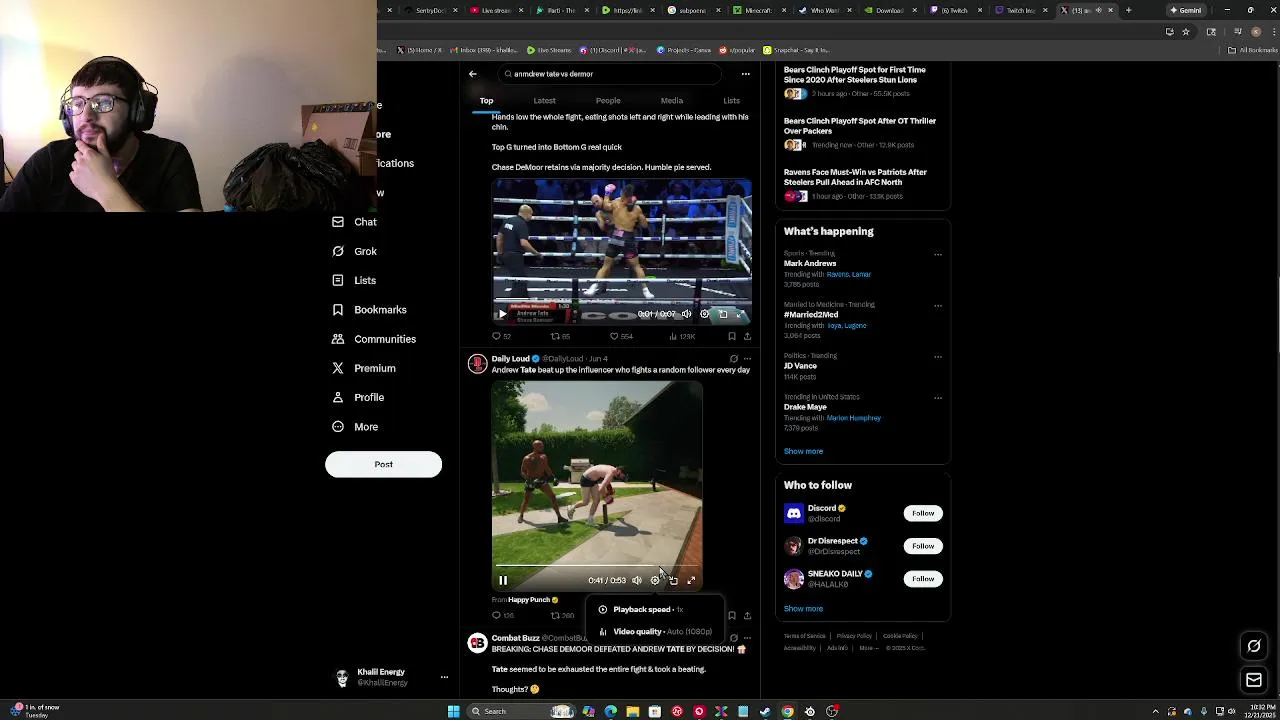This screenshot has height=720, width=1280.
Task: Show more under What's happening
Action: point(803,451)
